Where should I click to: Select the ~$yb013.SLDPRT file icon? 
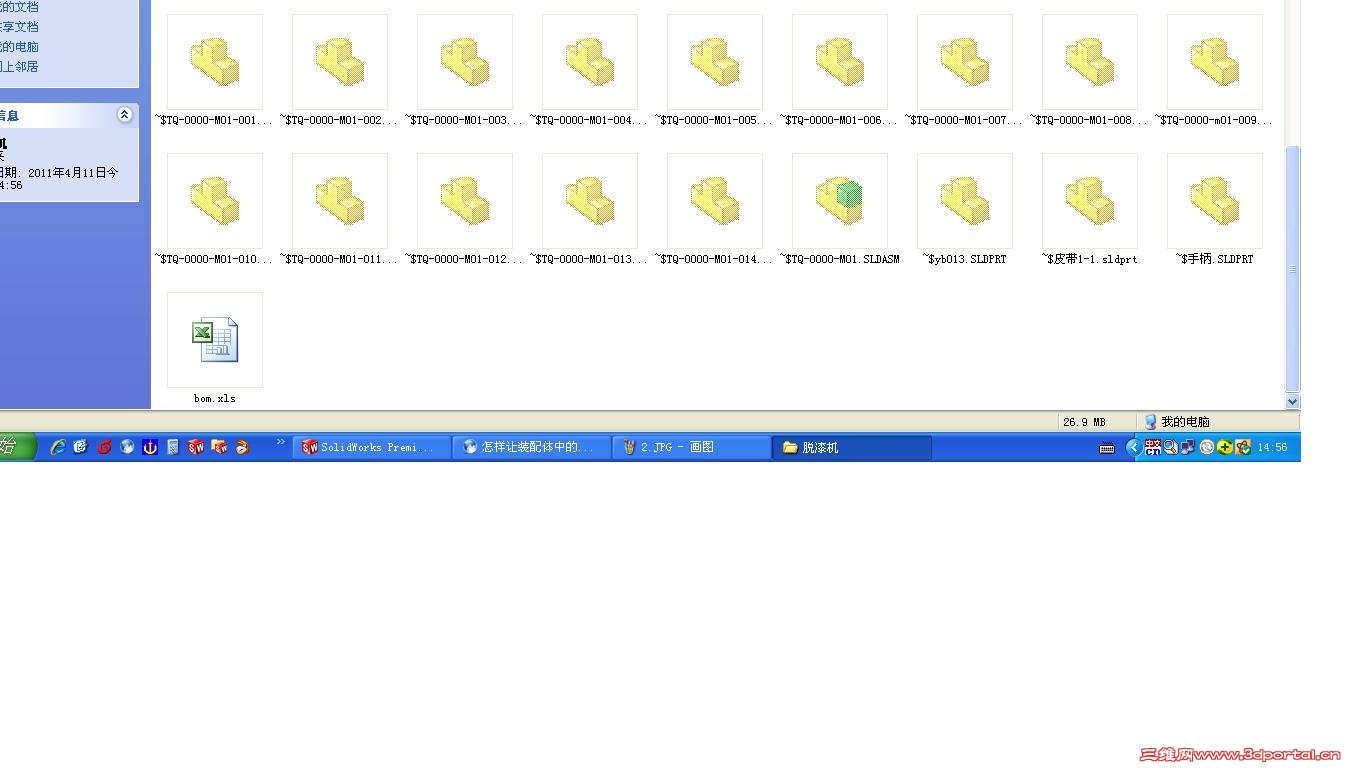click(965, 201)
